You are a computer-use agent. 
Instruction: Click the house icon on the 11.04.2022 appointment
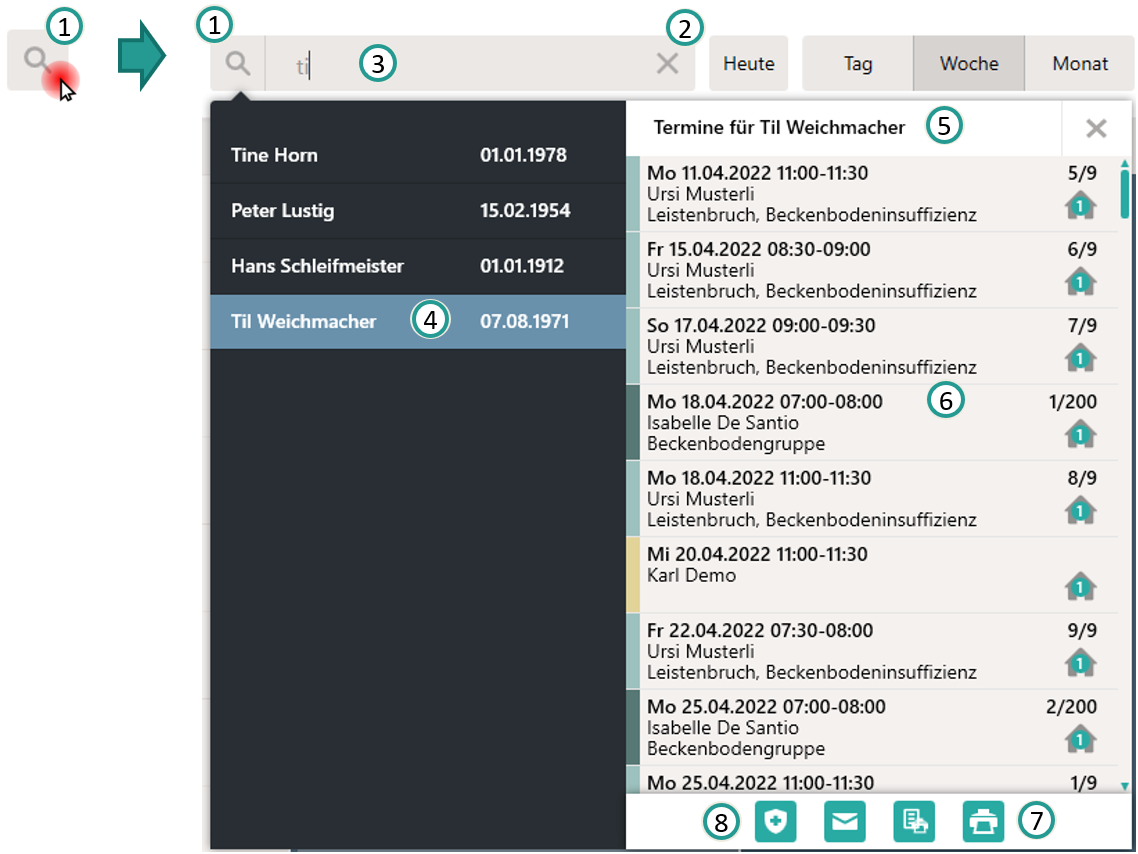click(x=1080, y=205)
